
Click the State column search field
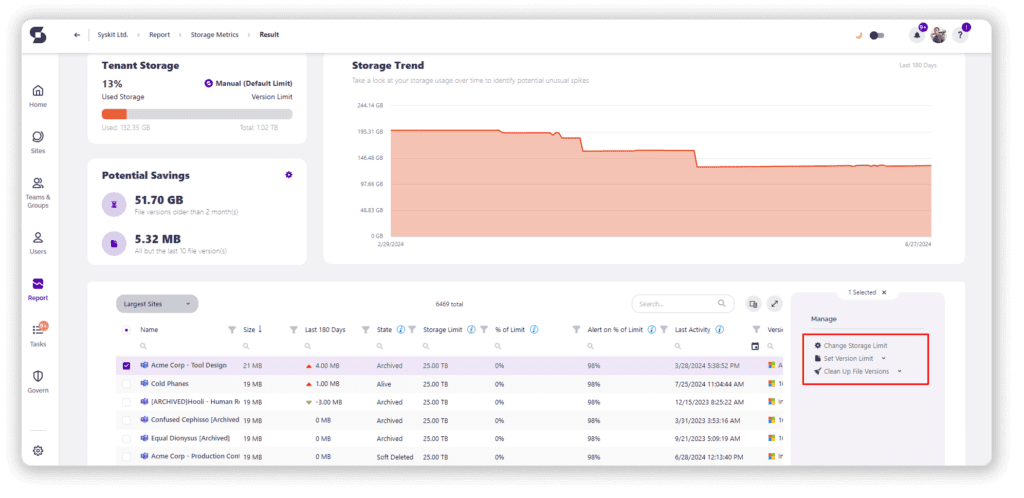point(396,346)
